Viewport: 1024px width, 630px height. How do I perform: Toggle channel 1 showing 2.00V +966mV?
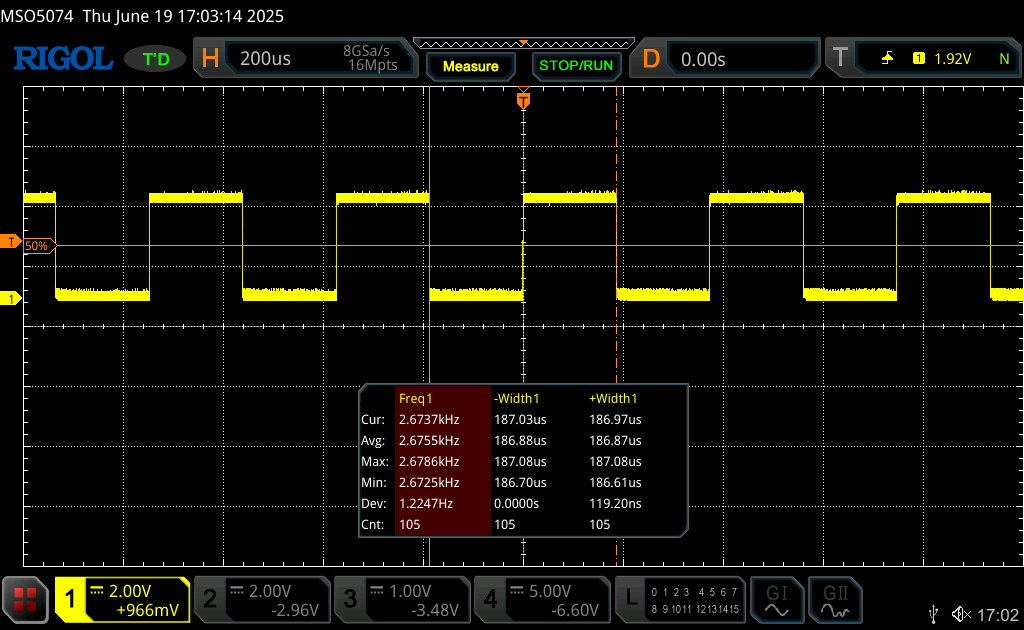click(x=122, y=599)
